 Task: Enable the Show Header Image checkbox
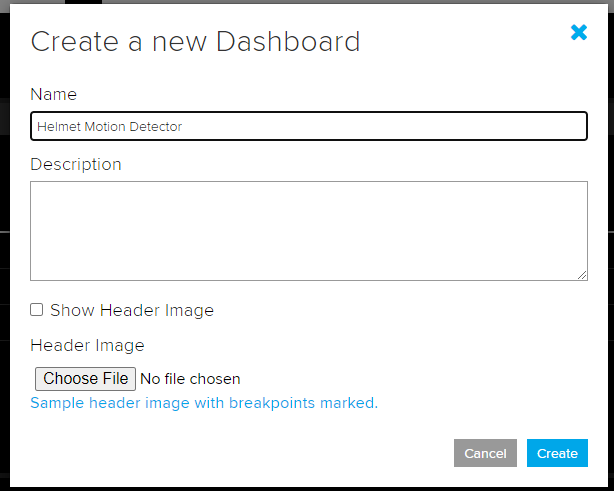pyautogui.click(x=37, y=310)
